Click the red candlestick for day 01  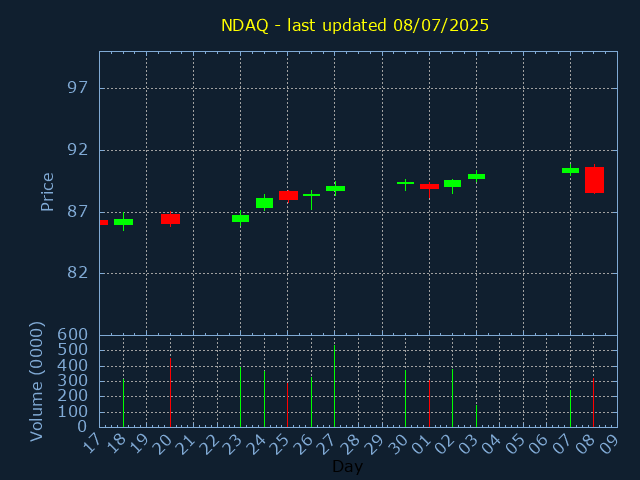(x=429, y=187)
